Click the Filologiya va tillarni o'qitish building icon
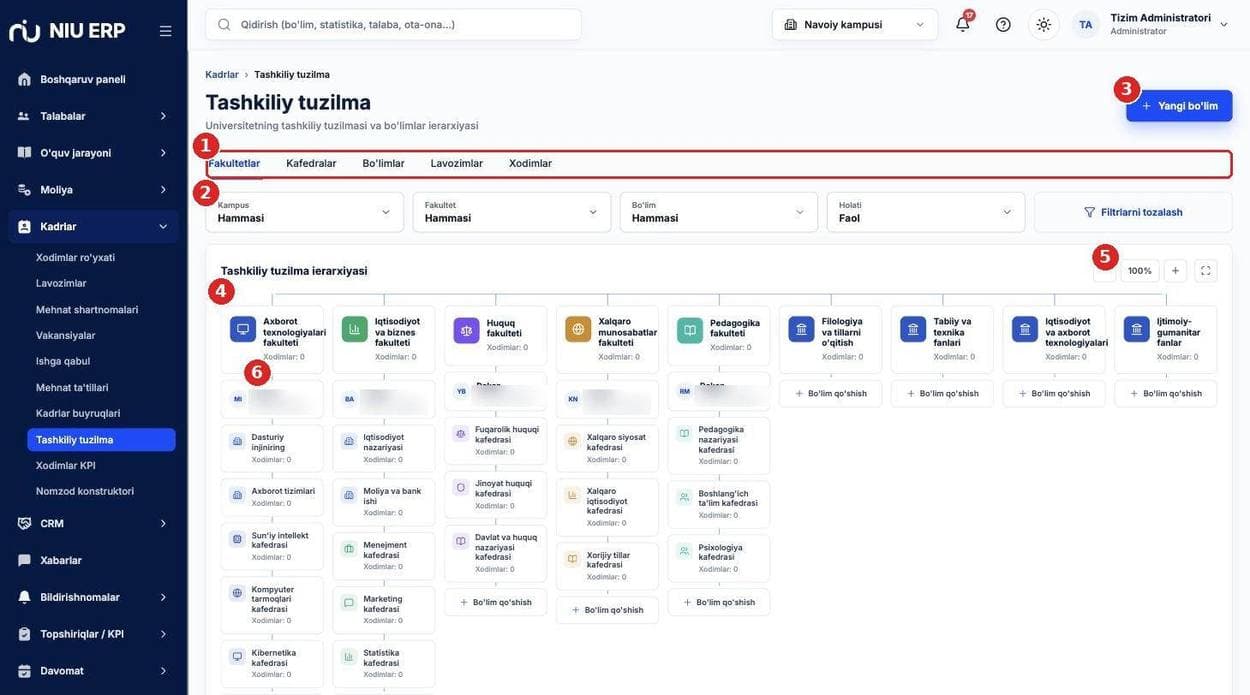Screen dimensions: 1250x695 pos(801,329)
